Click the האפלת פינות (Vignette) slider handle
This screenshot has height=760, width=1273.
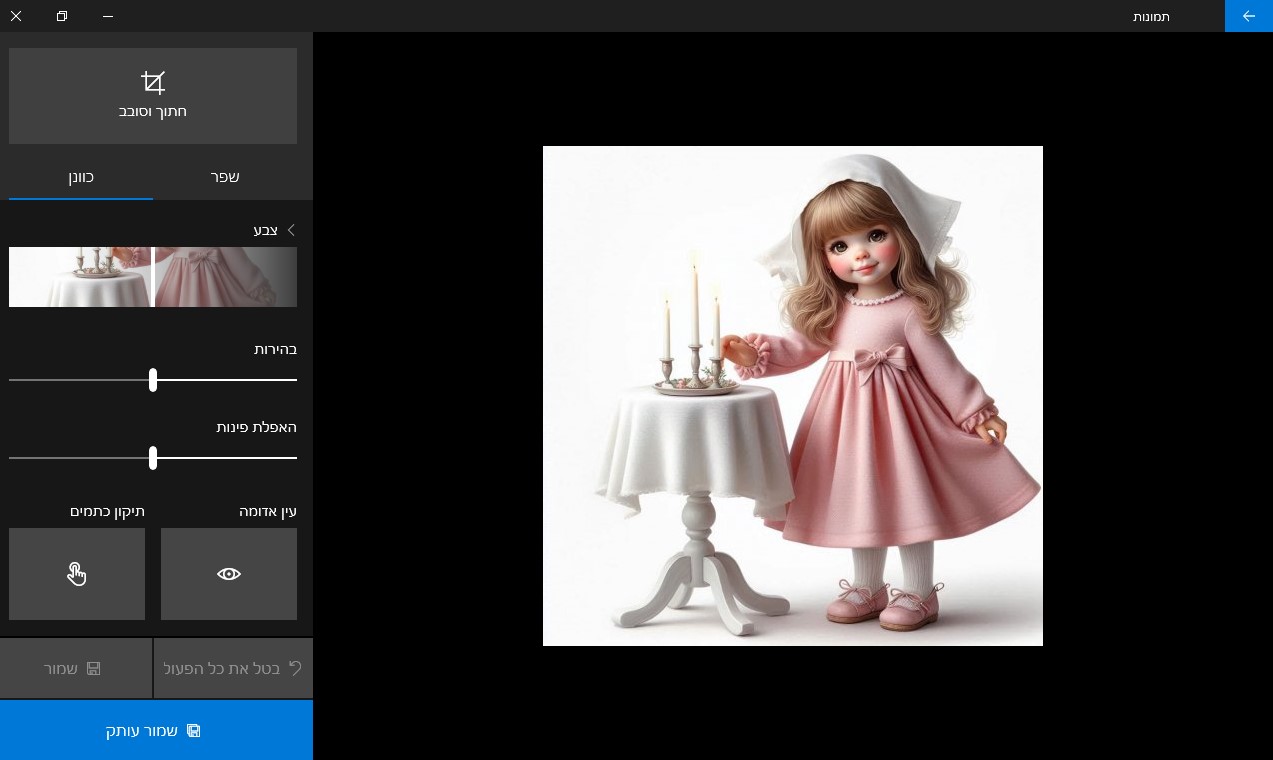153,458
